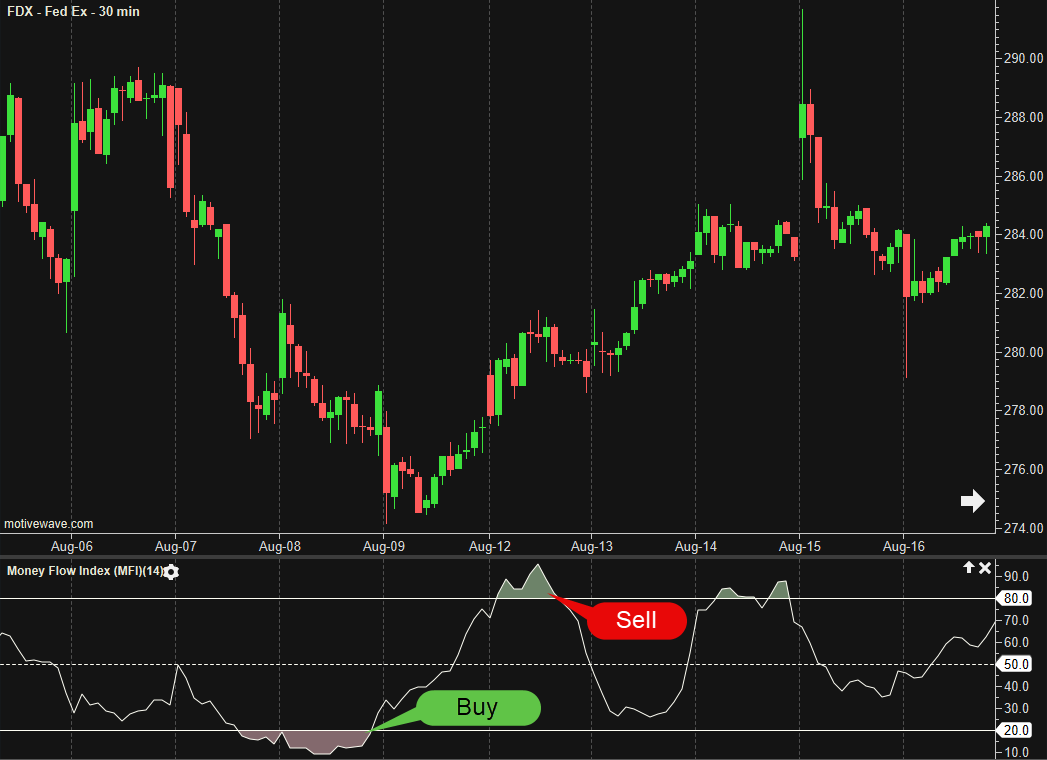The height and width of the screenshot is (760, 1047).
Task: Select the 50.0 midline level tag
Action: [x=1016, y=664]
